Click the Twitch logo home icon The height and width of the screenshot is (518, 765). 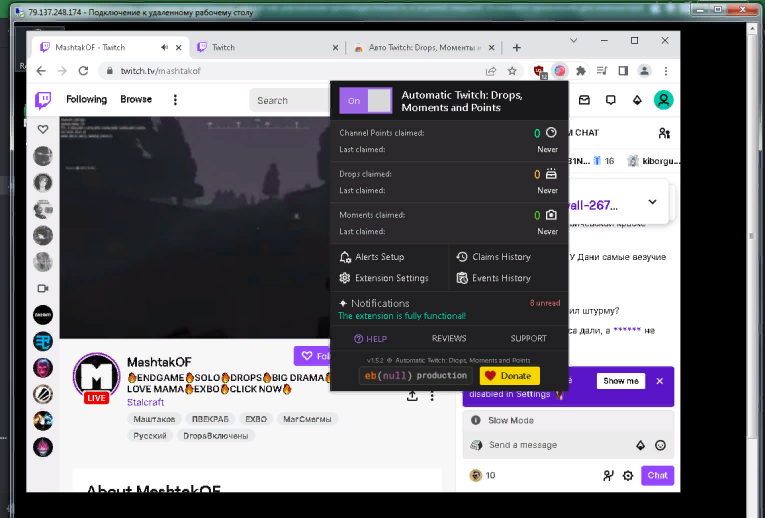tap(43, 100)
